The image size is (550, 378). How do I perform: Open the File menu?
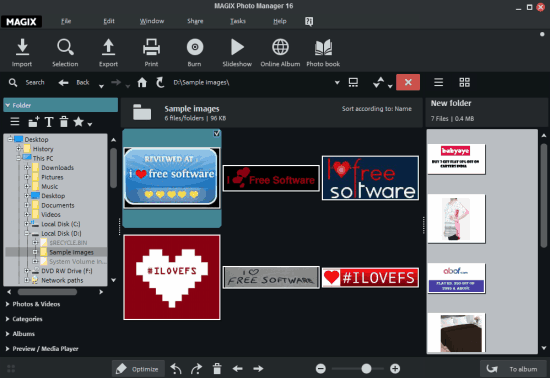pos(66,21)
